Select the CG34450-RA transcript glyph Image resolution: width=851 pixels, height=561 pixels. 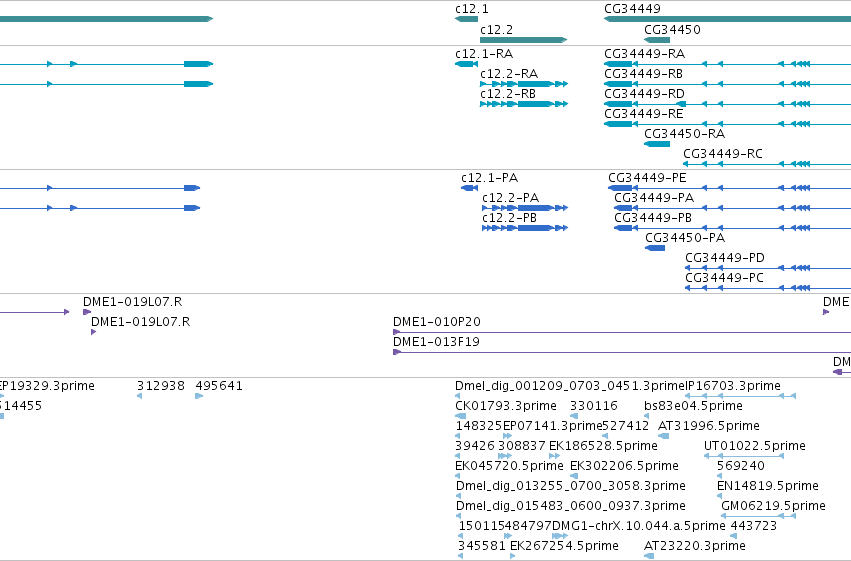(657, 144)
